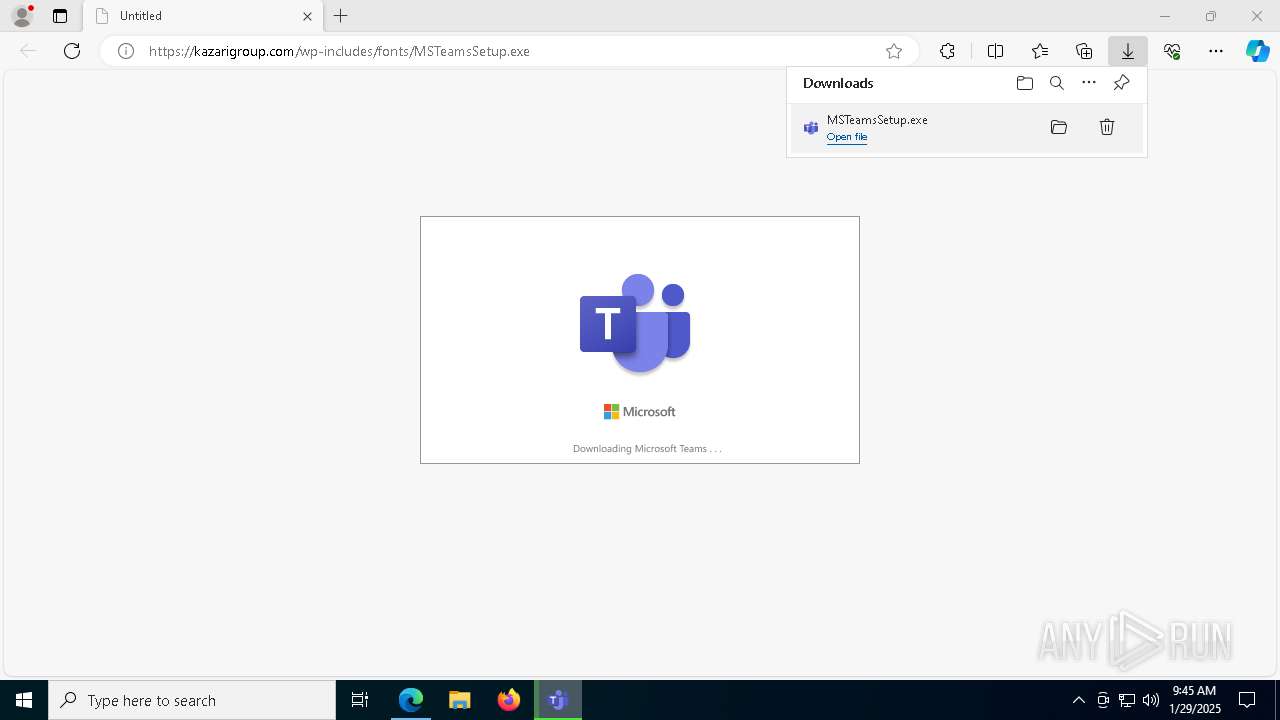Open Browser essentials icon
Viewport: 1280px width, 720px height.
[1172, 51]
